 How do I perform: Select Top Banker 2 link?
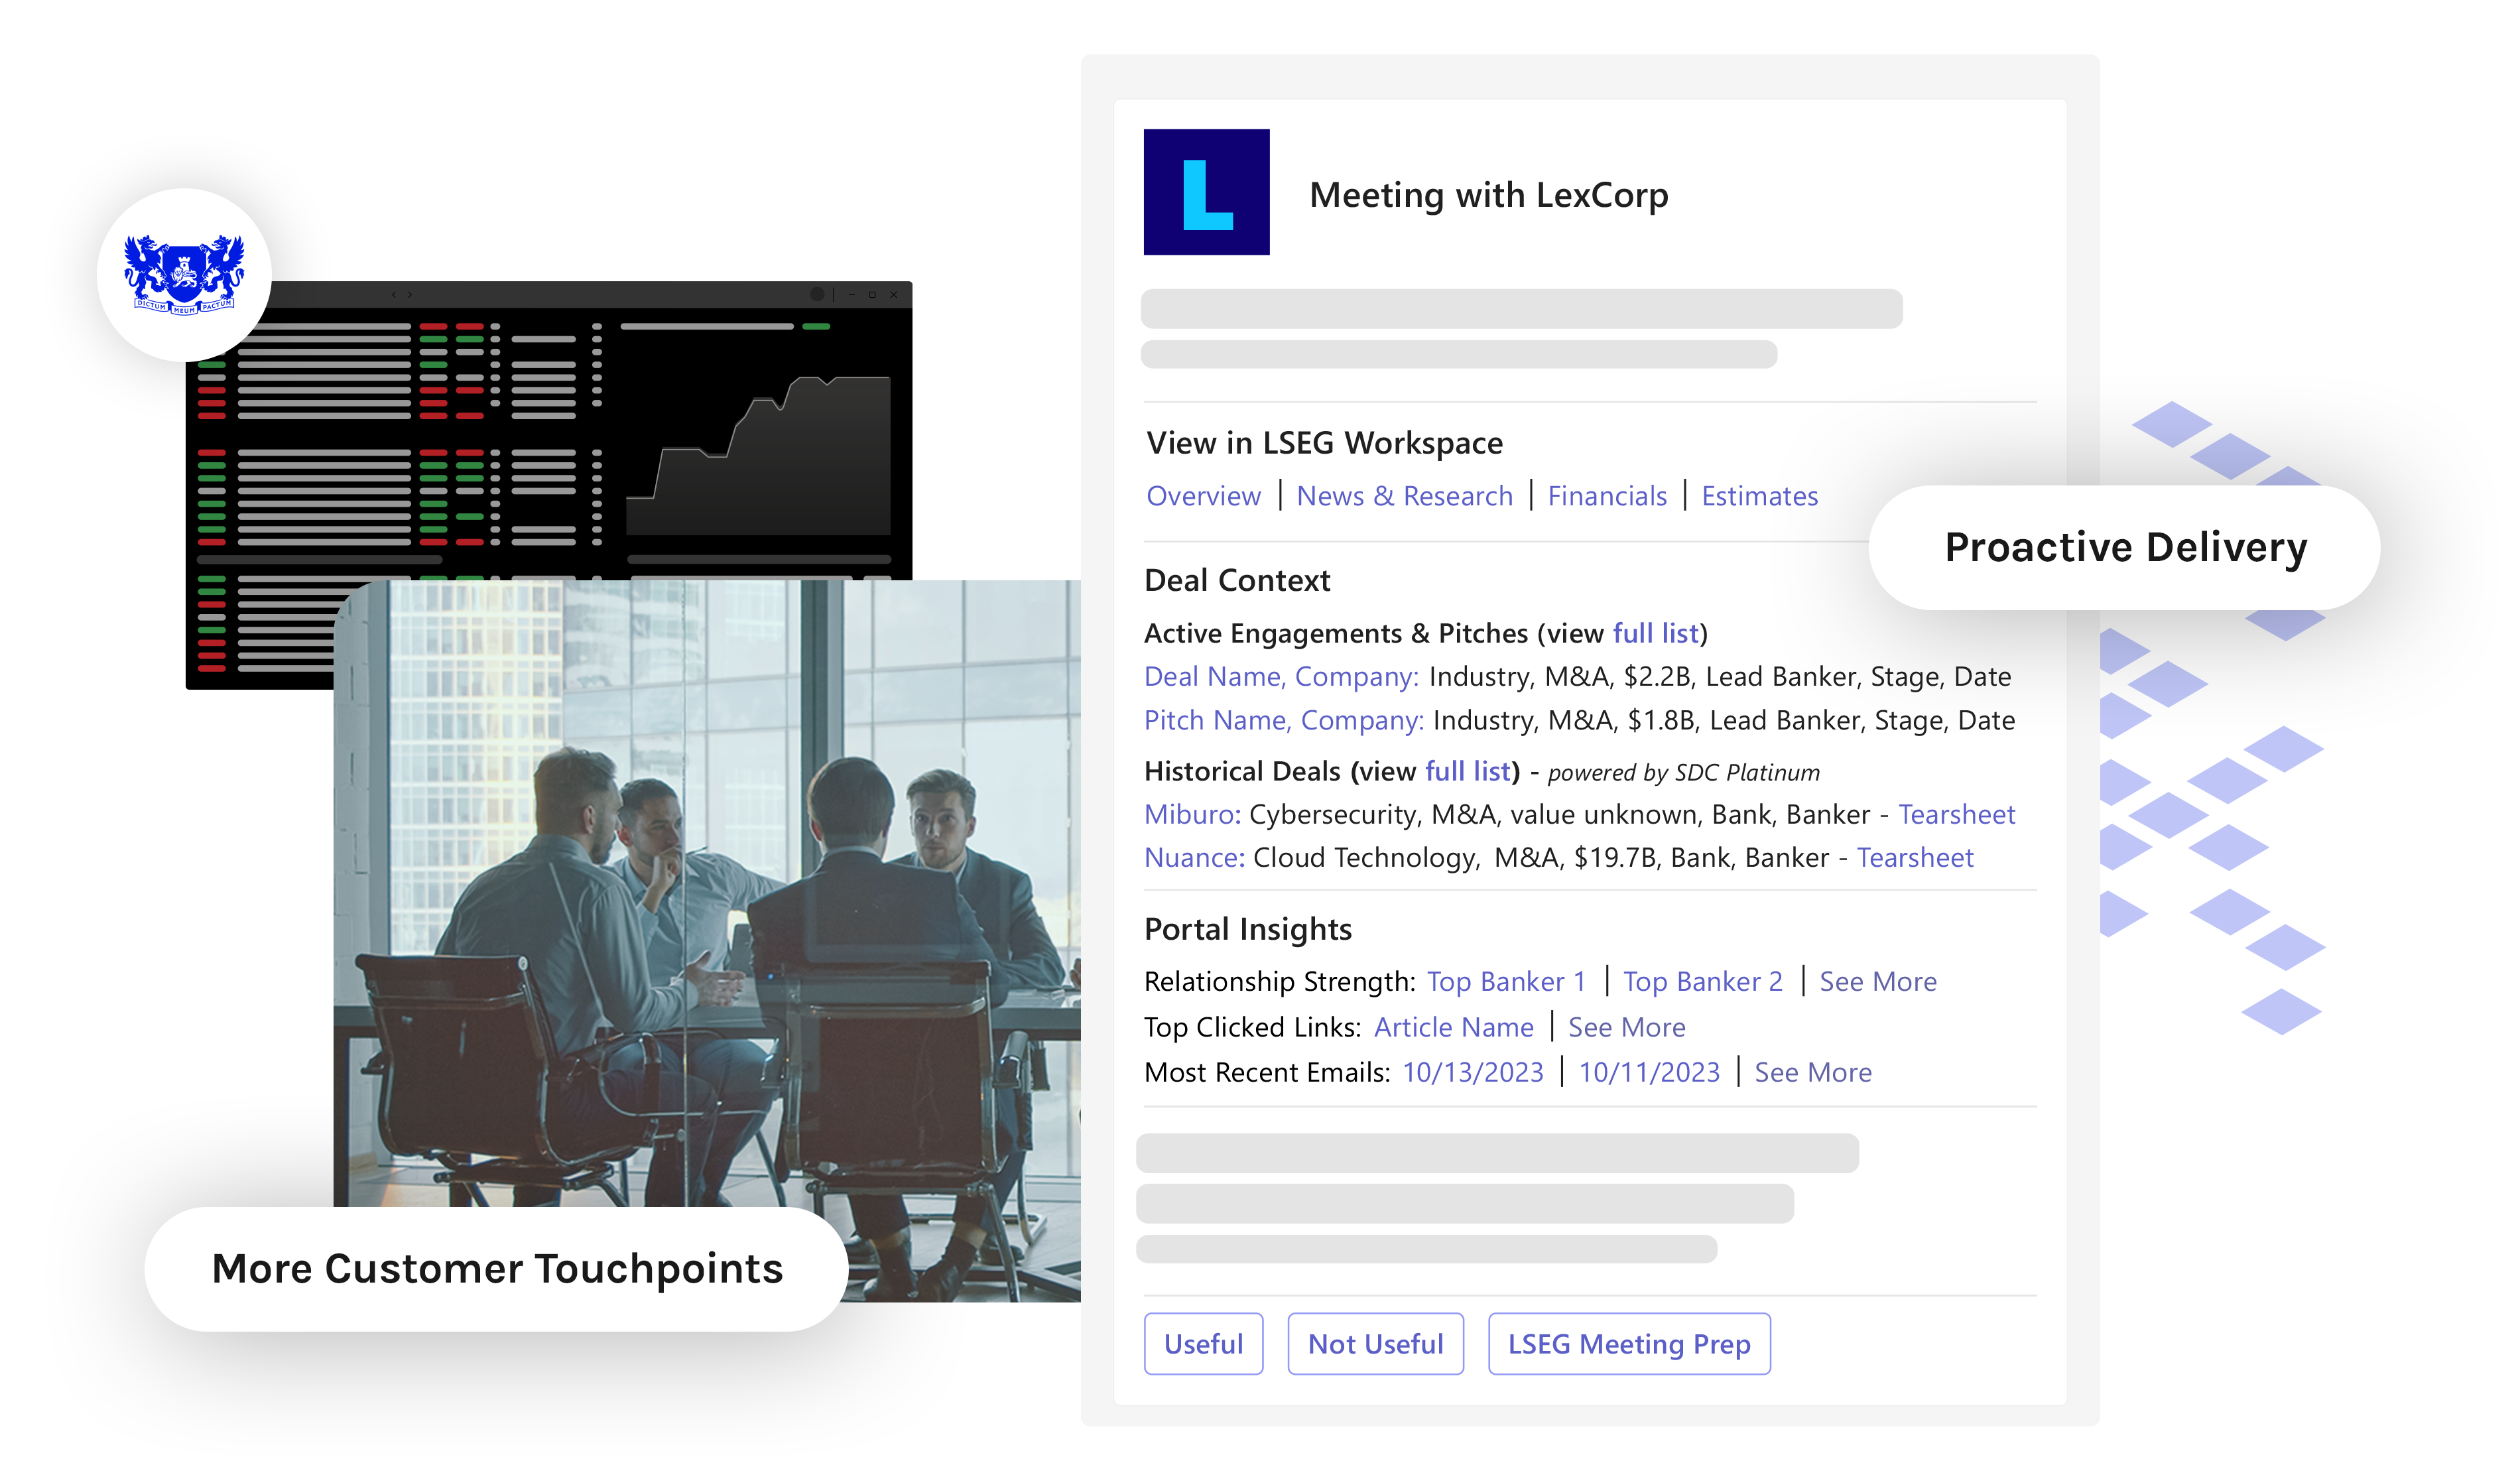[1702, 981]
